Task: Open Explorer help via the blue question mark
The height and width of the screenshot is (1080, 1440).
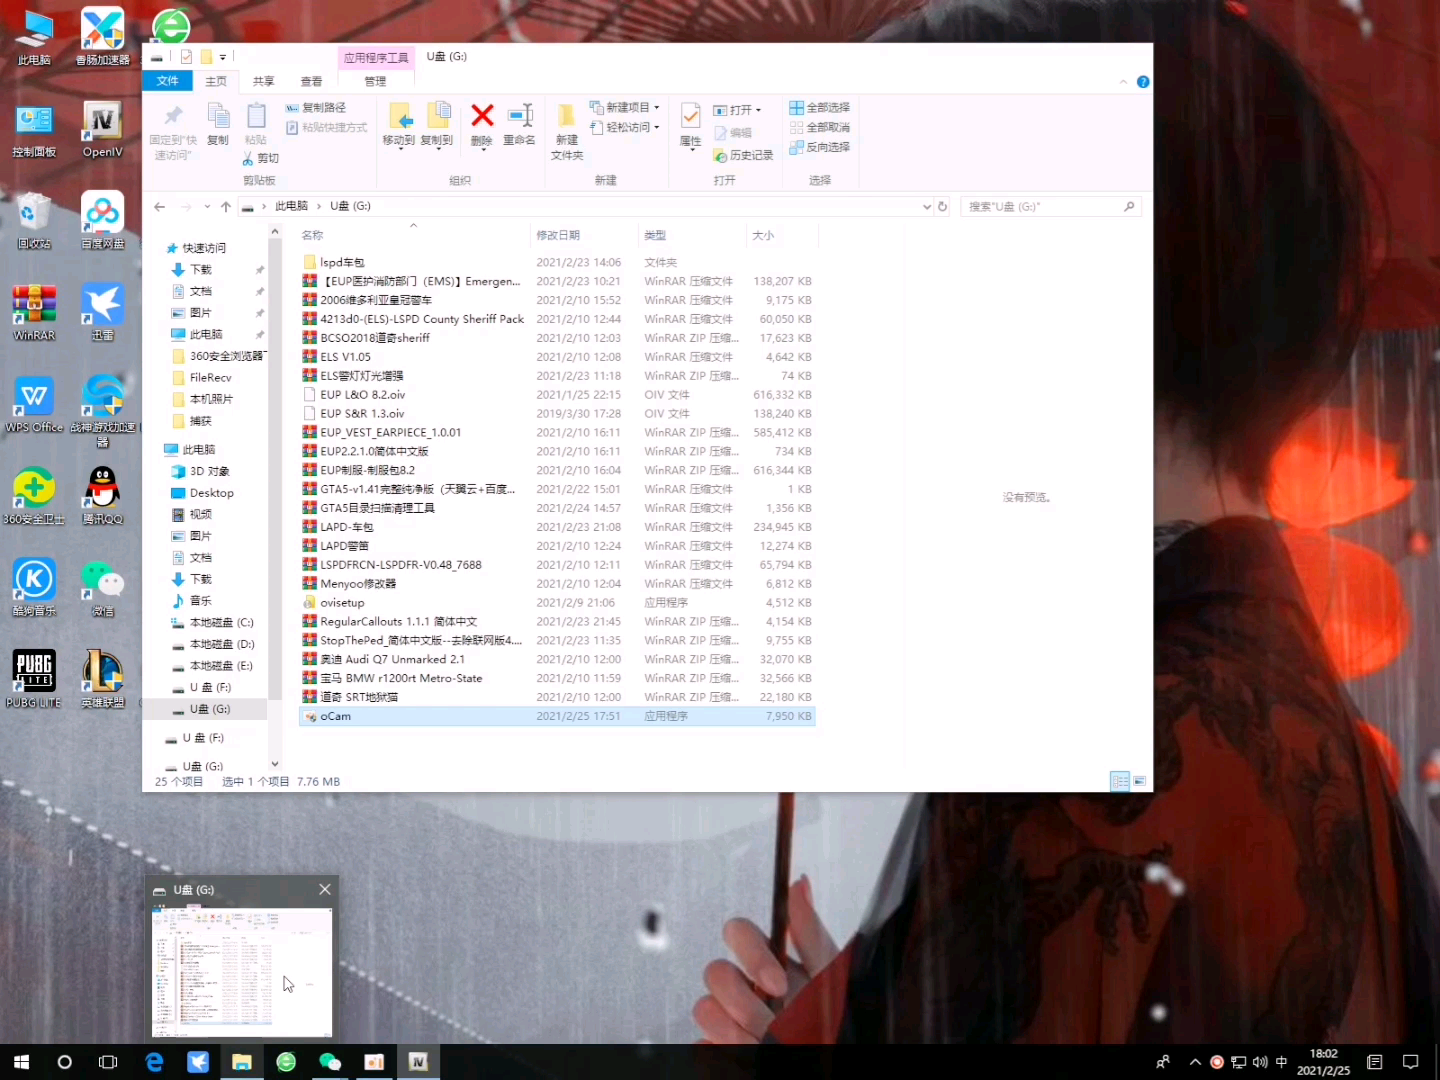Action: click(1143, 82)
